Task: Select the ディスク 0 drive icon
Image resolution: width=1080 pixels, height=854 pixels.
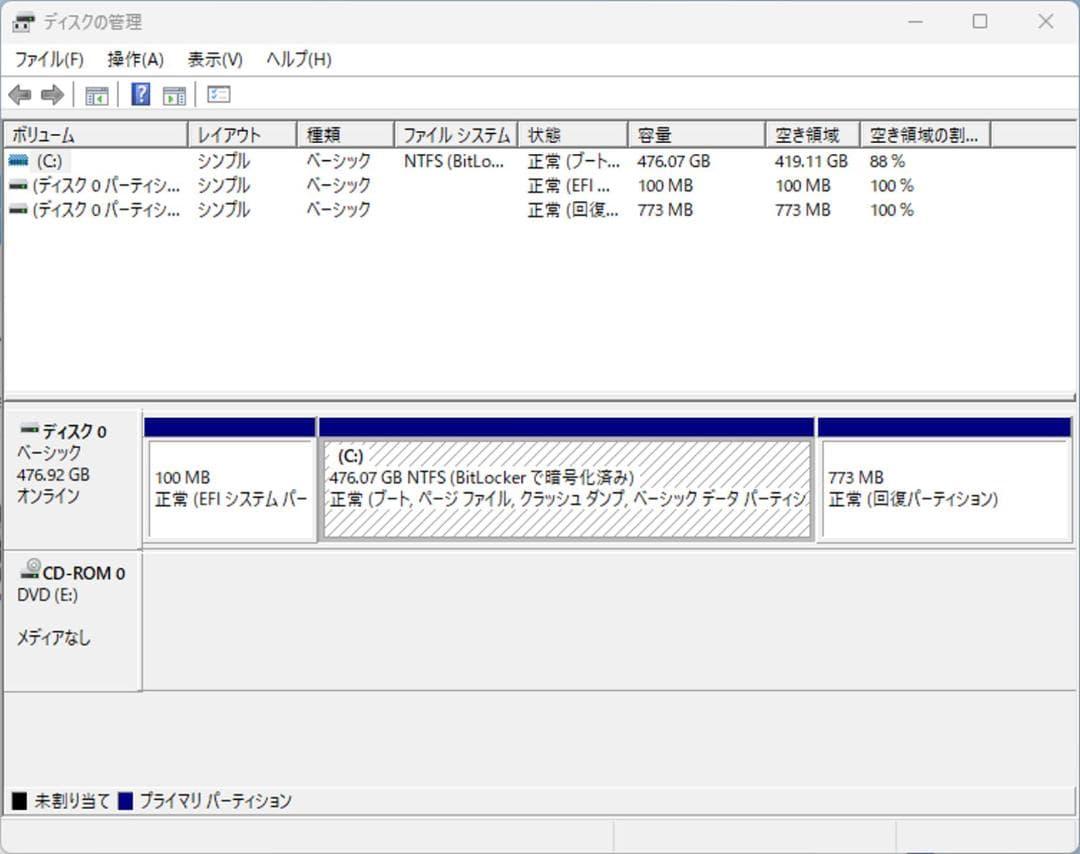Action: point(28,430)
